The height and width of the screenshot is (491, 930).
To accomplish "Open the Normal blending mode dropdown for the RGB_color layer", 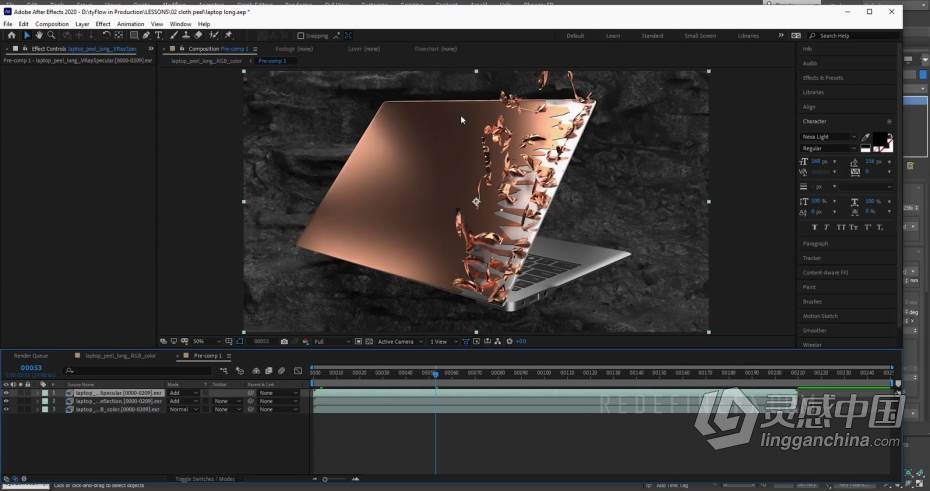I will 183,409.
